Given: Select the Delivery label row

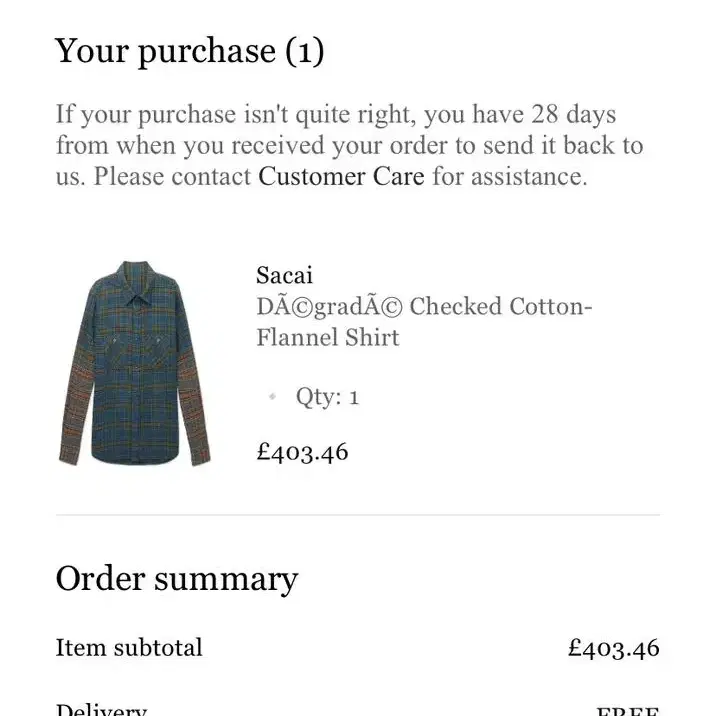Looking at the screenshot, I should (358, 709).
